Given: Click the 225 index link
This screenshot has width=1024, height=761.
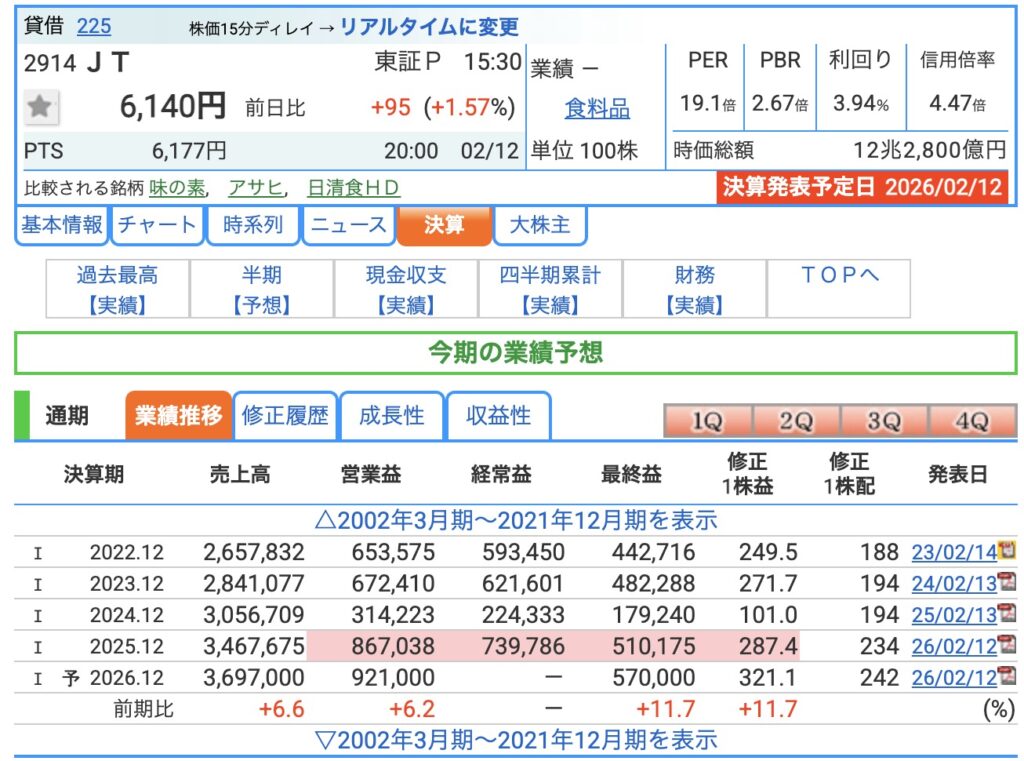Looking at the screenshot, I should tap(94, 26).
